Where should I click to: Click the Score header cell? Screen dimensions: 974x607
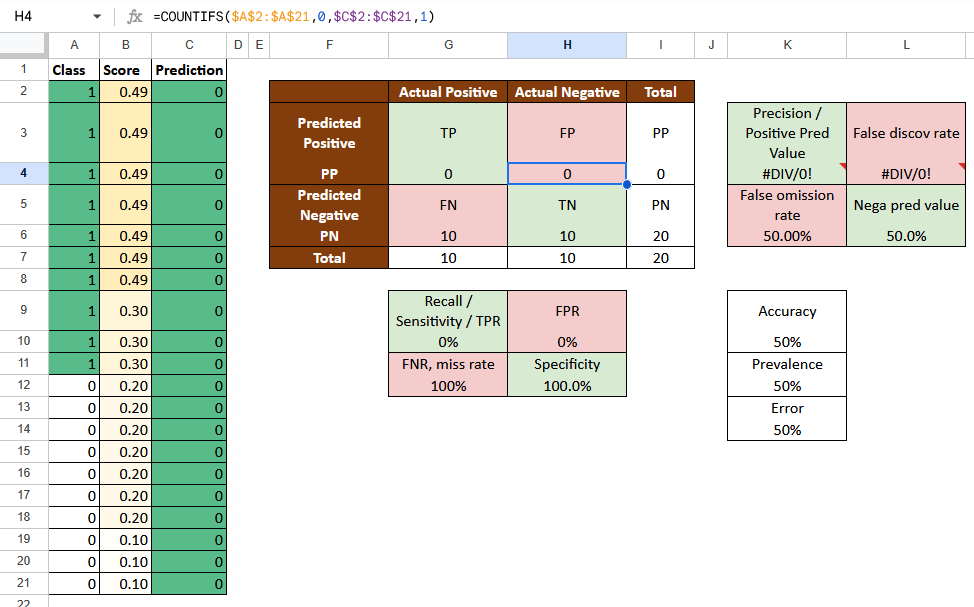coord(125,70)
